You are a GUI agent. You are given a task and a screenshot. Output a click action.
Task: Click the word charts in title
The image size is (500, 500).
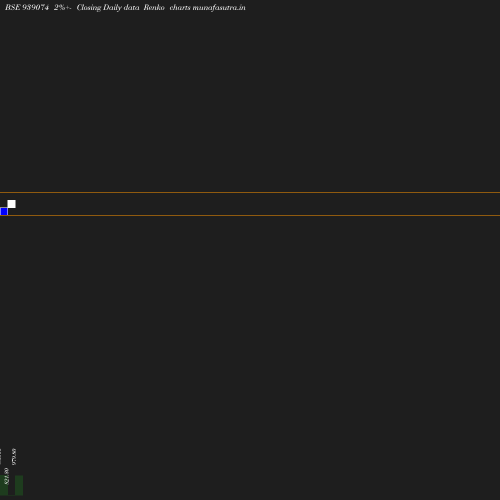[180, 7]
